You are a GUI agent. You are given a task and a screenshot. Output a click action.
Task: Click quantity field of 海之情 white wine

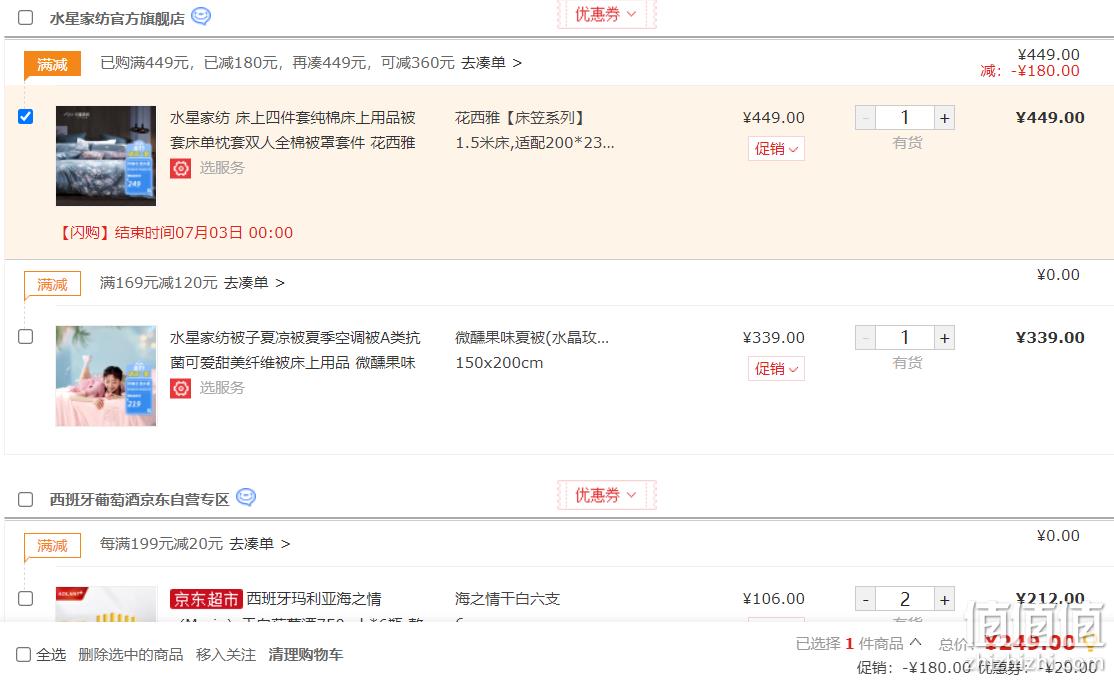click(904, 599)
